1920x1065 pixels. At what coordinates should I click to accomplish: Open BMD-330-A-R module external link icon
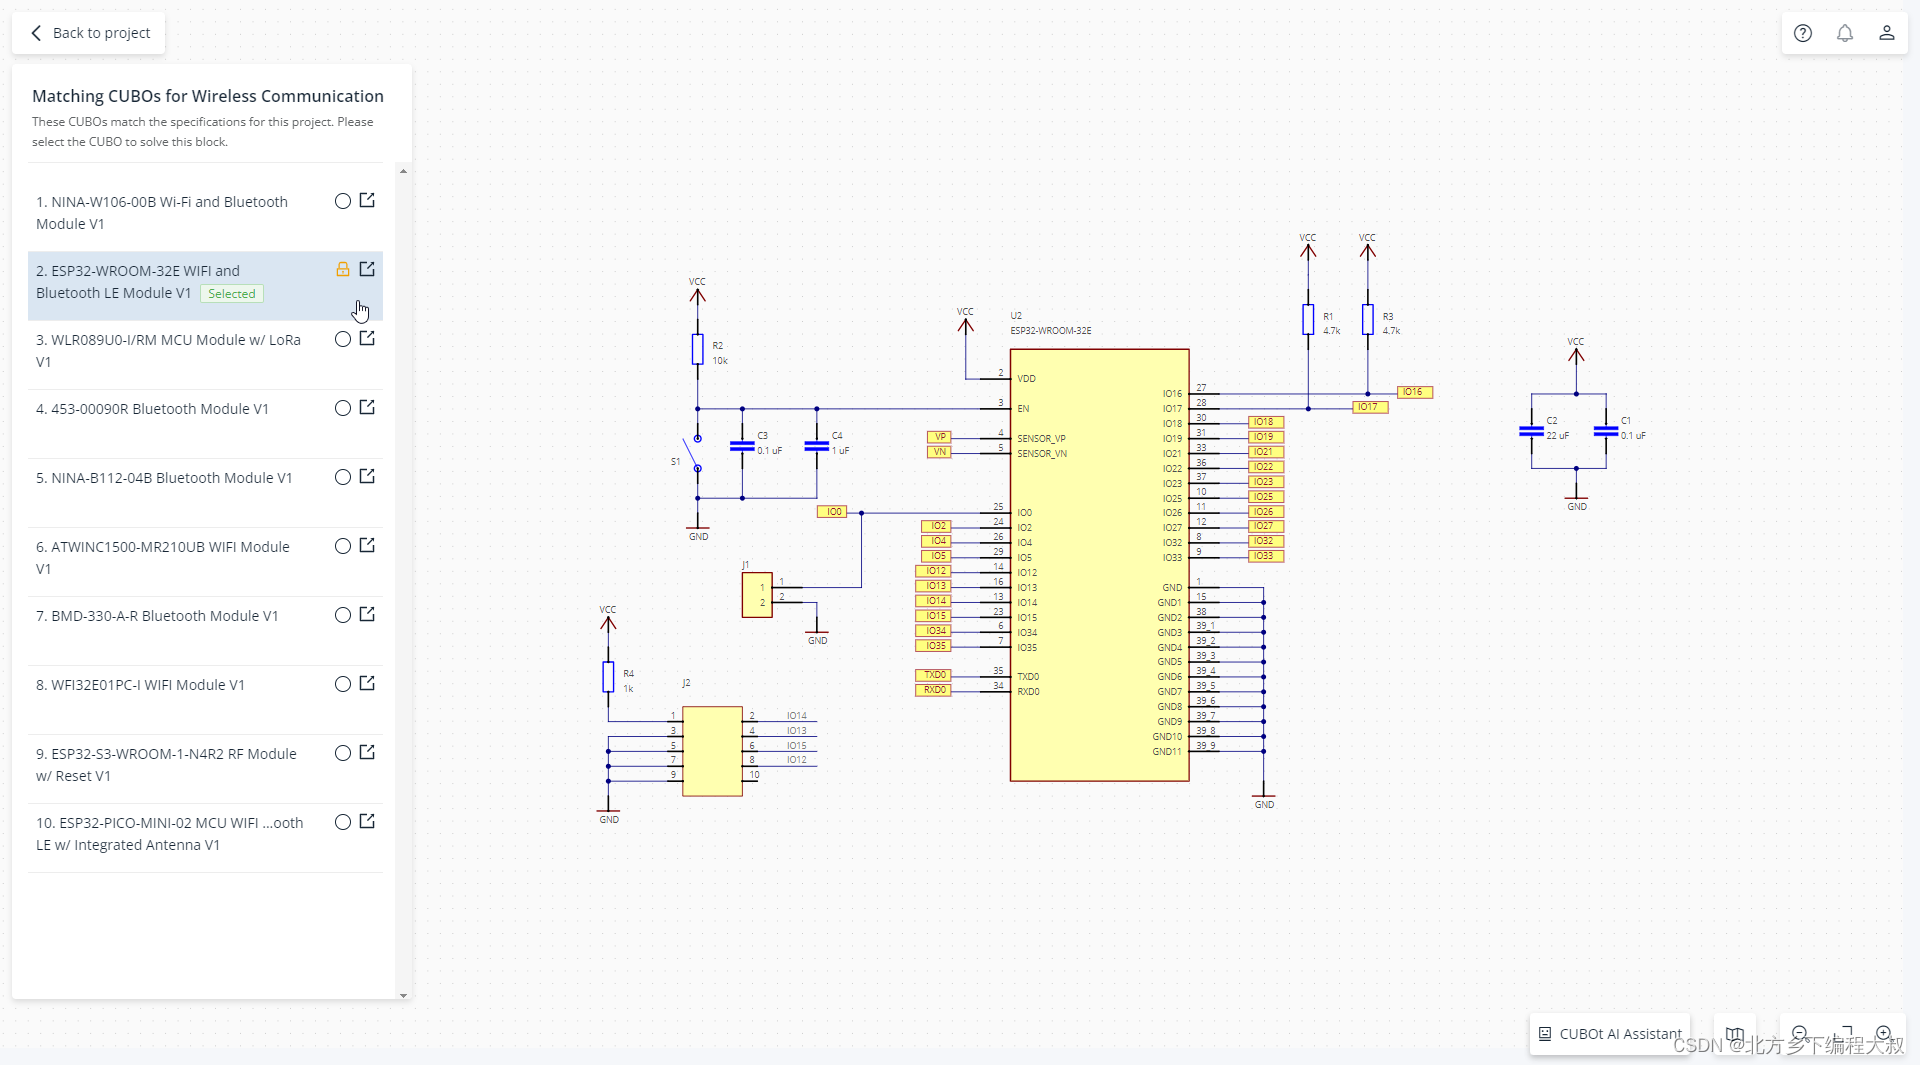coord(367,614)
